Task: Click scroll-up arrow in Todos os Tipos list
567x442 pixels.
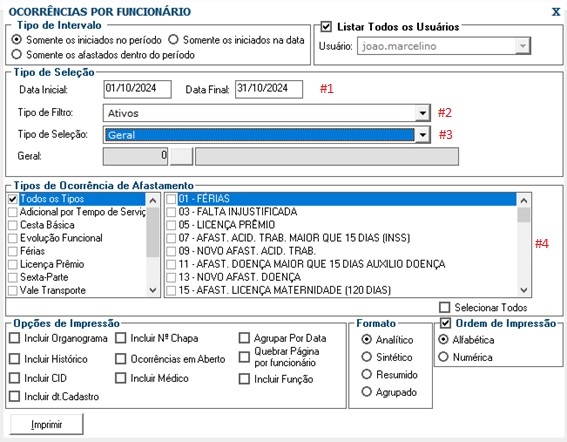Action: 153,200
